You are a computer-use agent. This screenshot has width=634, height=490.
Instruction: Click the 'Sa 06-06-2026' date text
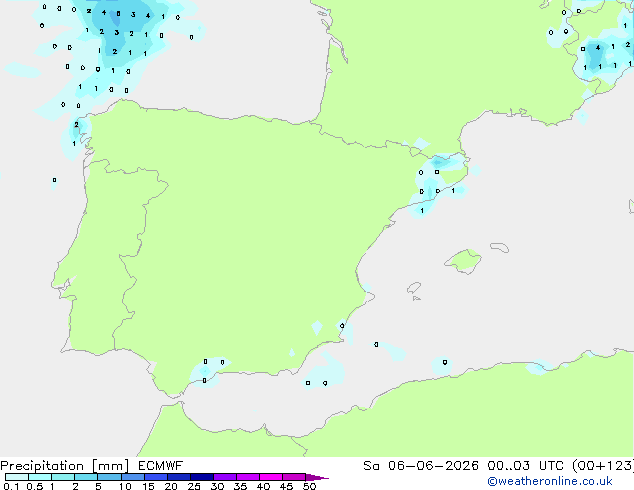(x=421, y=466)
